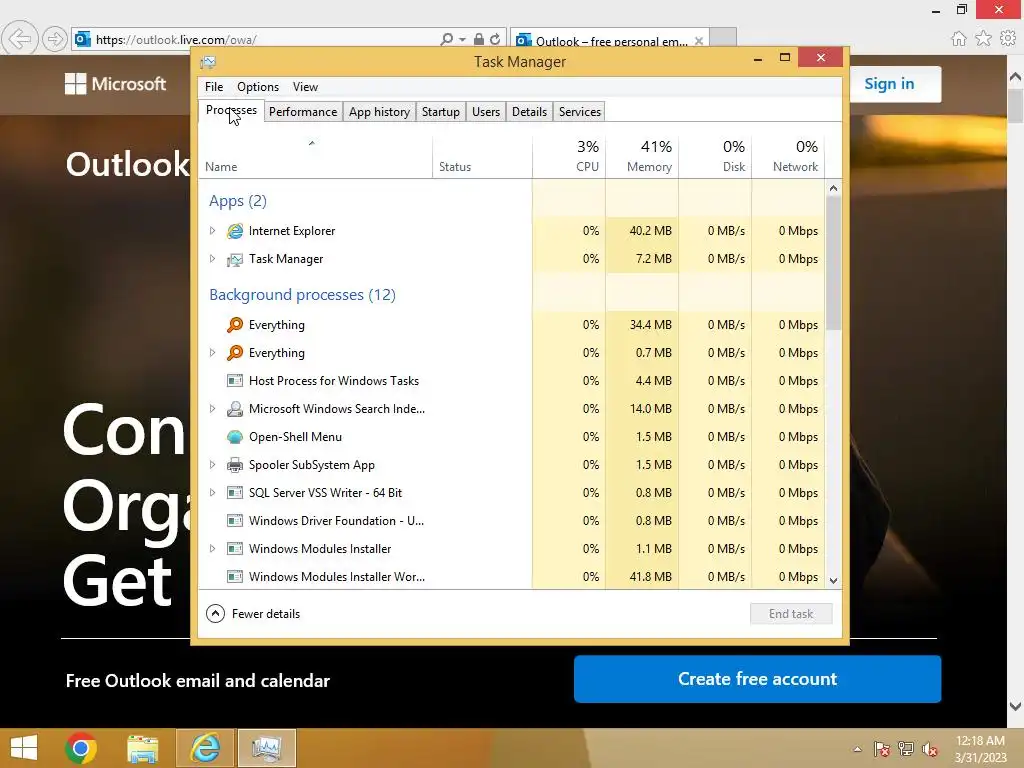The height and width of the screenshot is (768, 1024).
Task: Click the Internet Explorer back arrow
Action: [x=20, y=39]
